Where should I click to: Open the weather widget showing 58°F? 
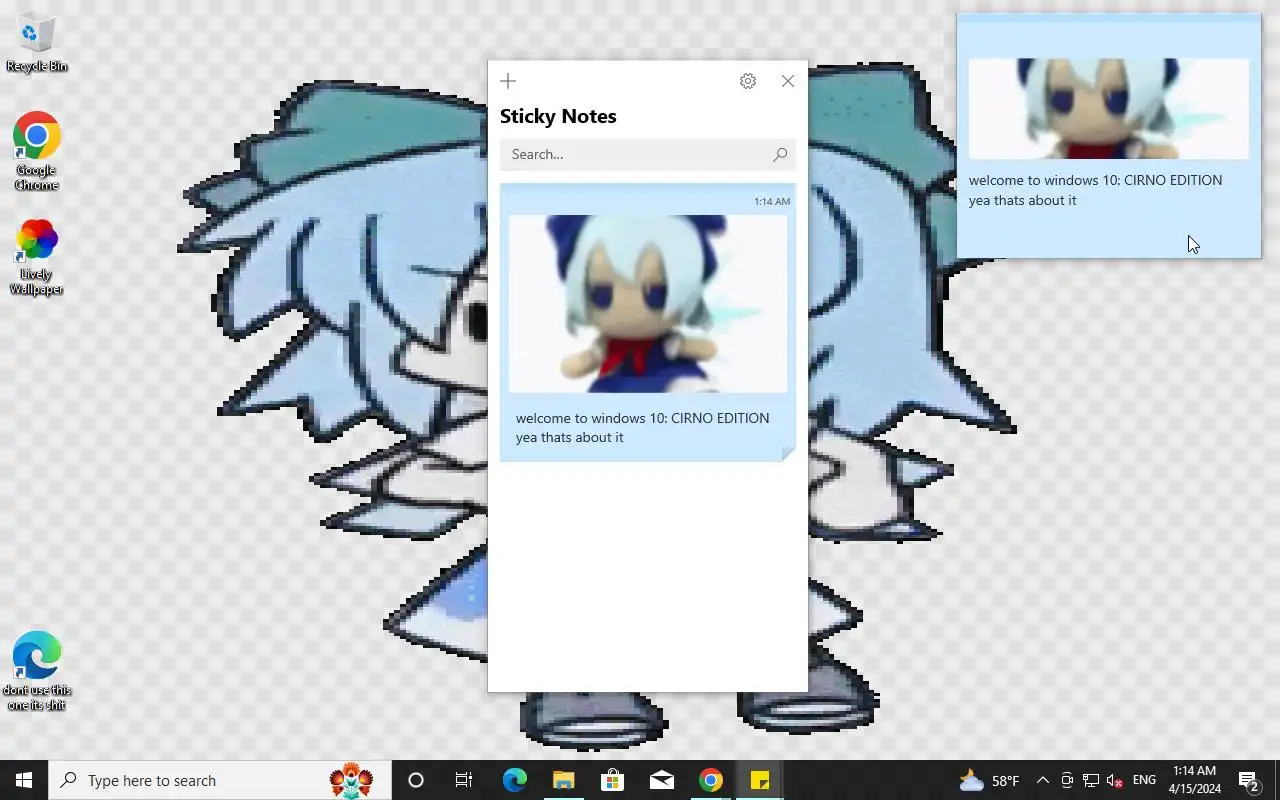[x=989, y=780]
